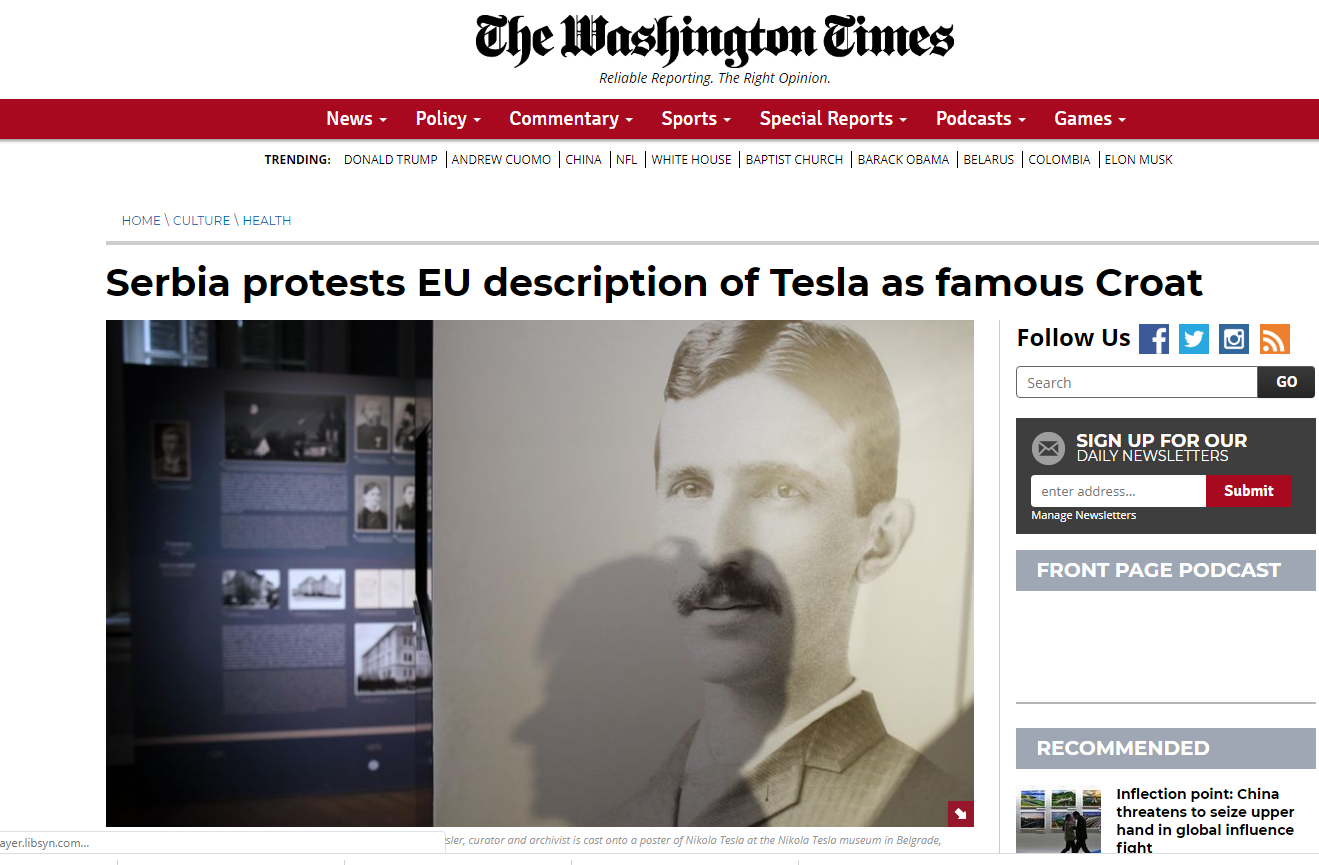Image resolution: width=1319 pixels, height=865 pixels.
Task: Focus the Search input field
Action: 1137,382
